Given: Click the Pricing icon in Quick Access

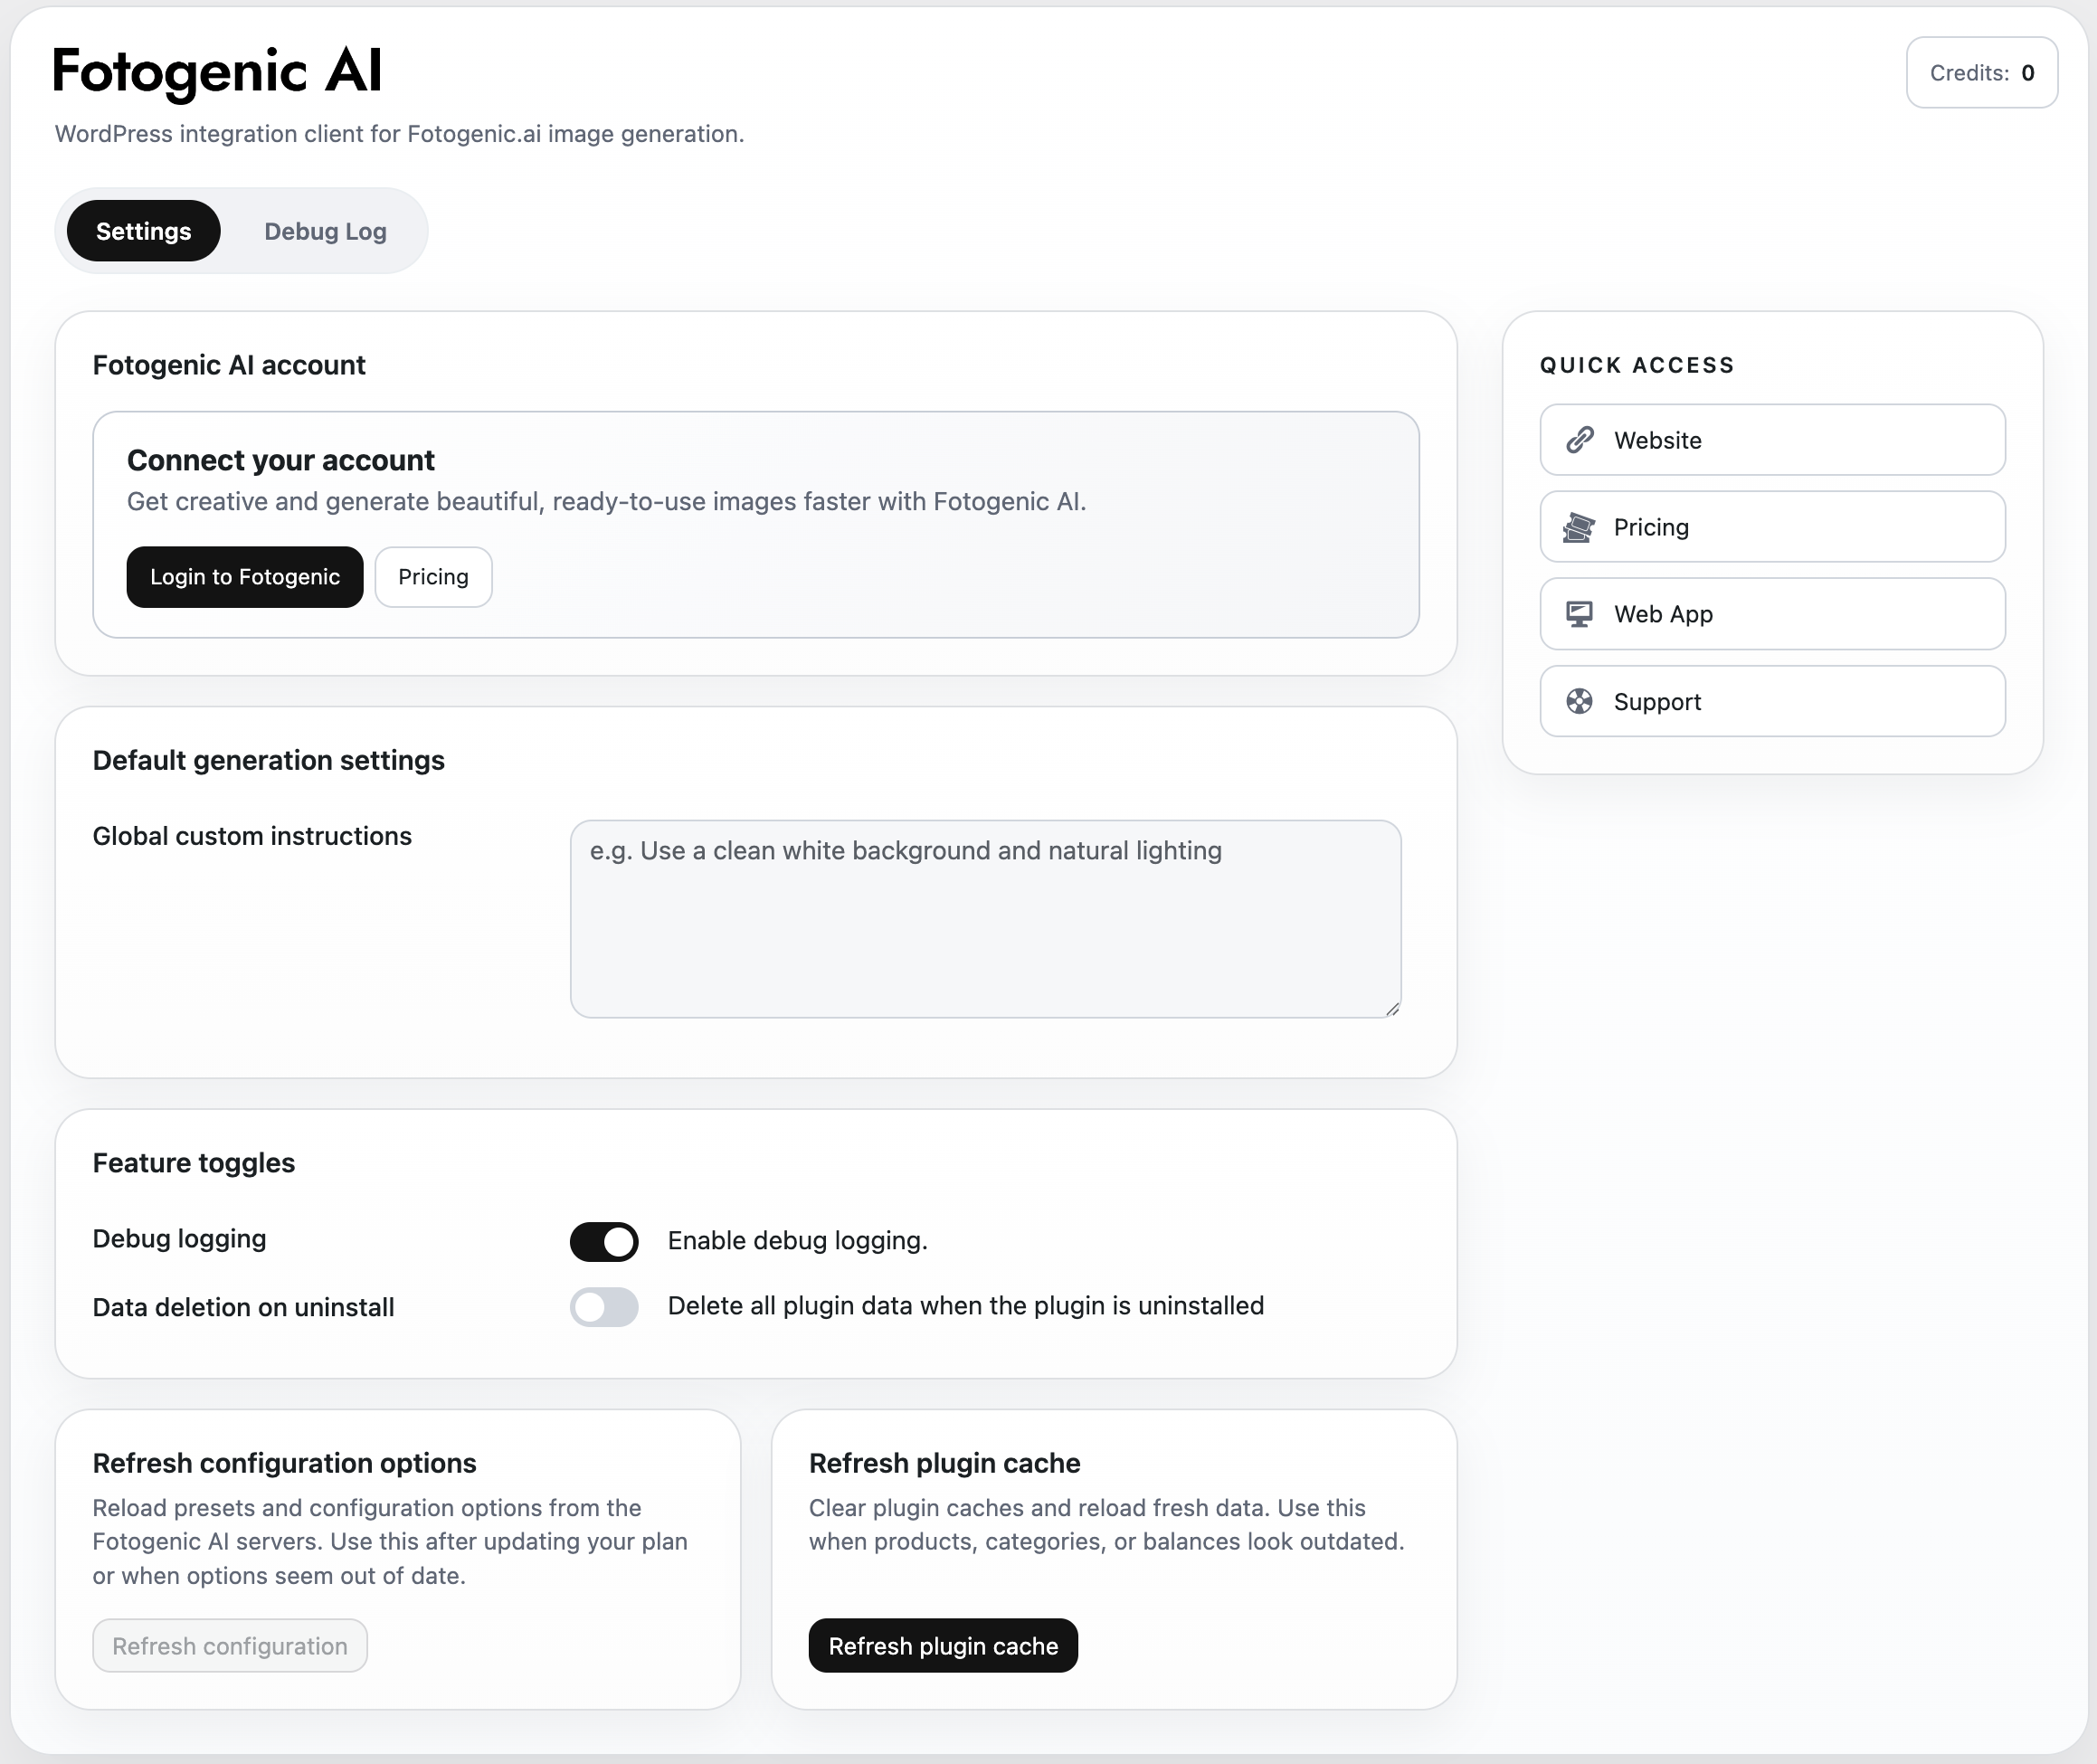Looking at the screenshot, I should click(x=1579, y=527).
